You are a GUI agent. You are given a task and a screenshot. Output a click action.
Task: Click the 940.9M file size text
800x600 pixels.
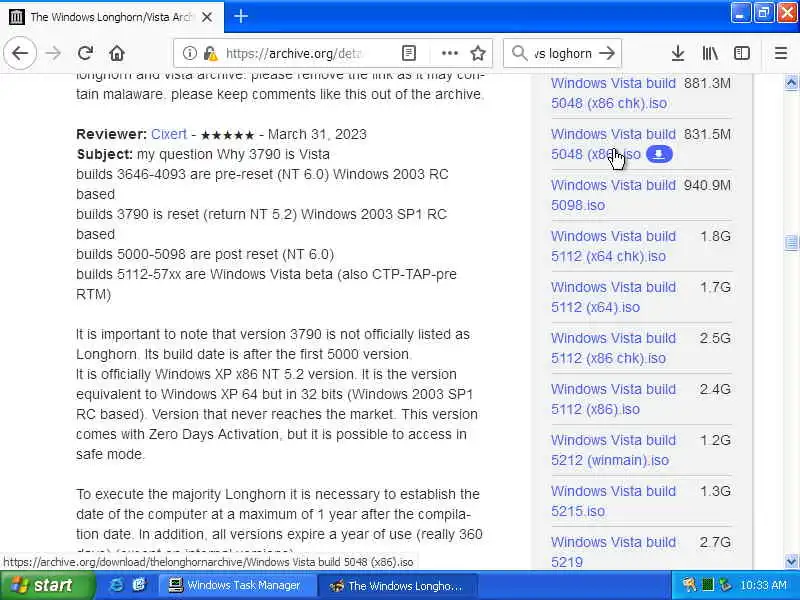point(707,185)
